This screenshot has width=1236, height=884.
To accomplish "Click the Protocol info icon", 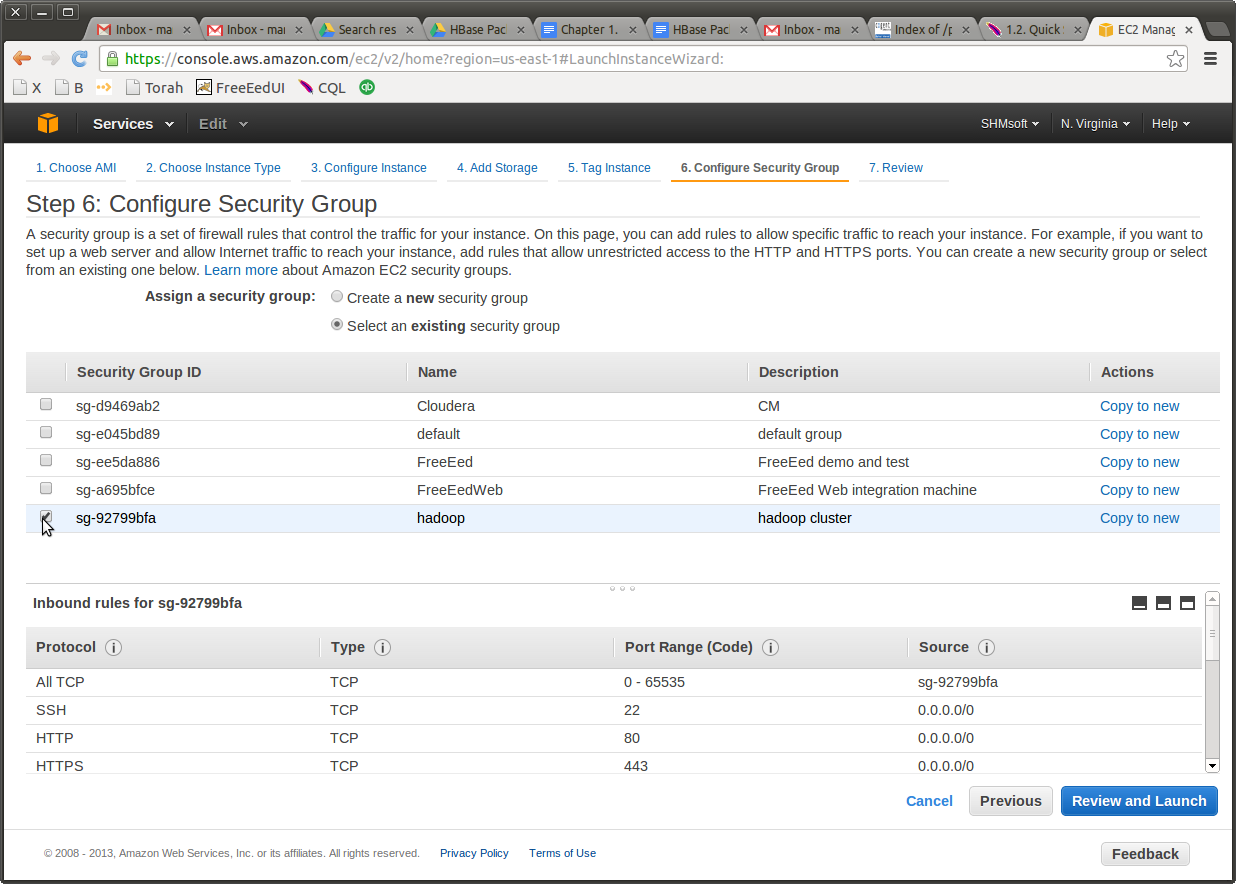I will [113, 647].
